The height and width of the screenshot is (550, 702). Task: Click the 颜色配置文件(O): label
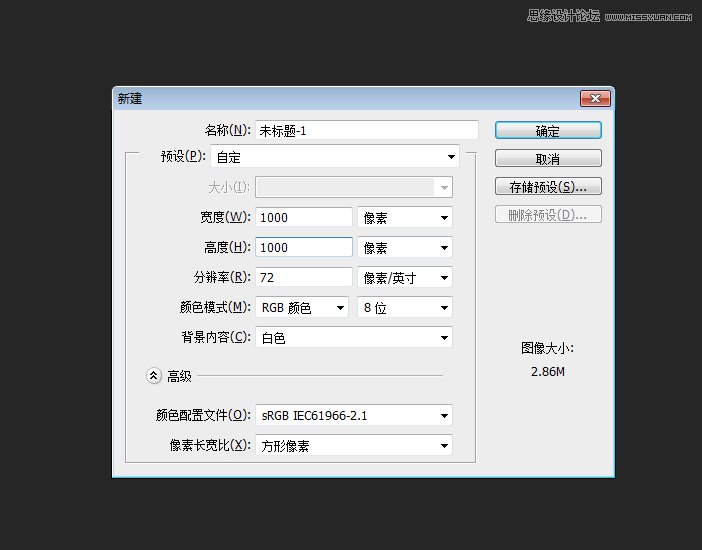pyautogui.click(x=203, y=415)
